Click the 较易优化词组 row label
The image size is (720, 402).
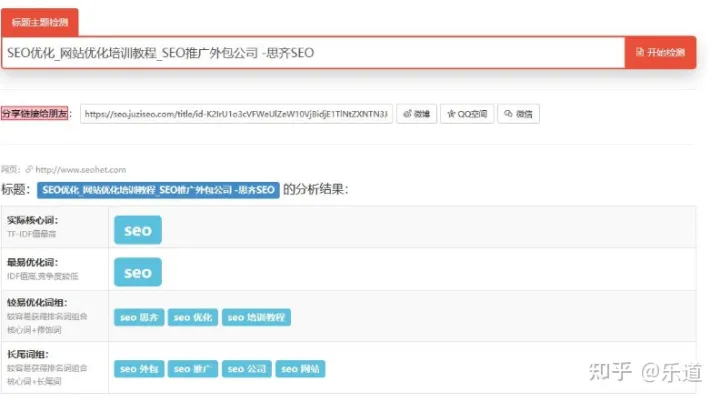37,303
